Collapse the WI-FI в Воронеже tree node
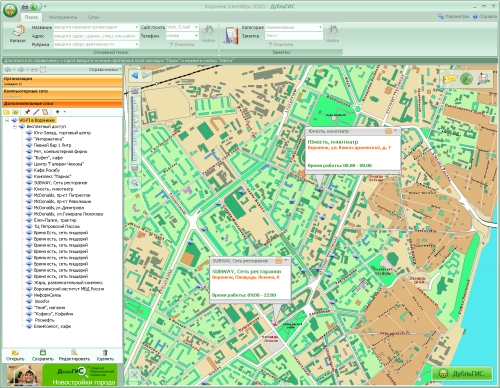 [x=7, y=120]
